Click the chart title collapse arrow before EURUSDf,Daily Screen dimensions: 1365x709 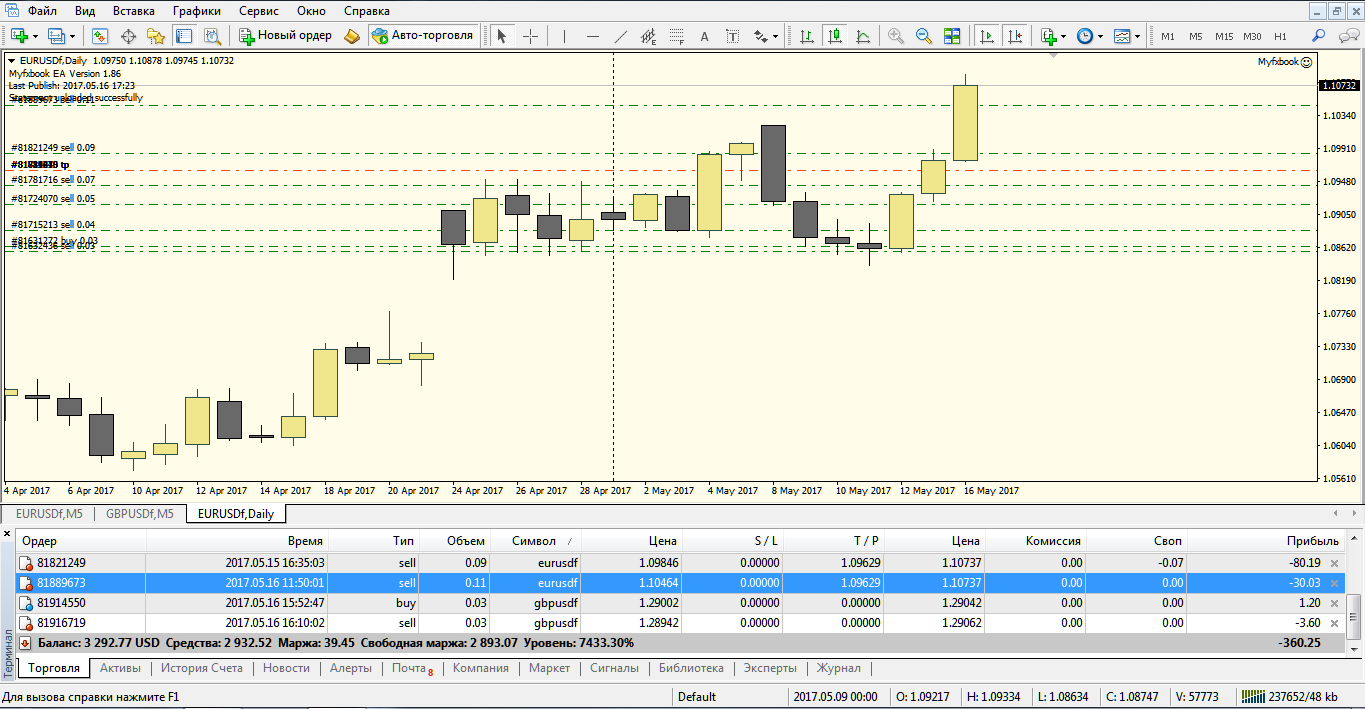tap(11, 61)
